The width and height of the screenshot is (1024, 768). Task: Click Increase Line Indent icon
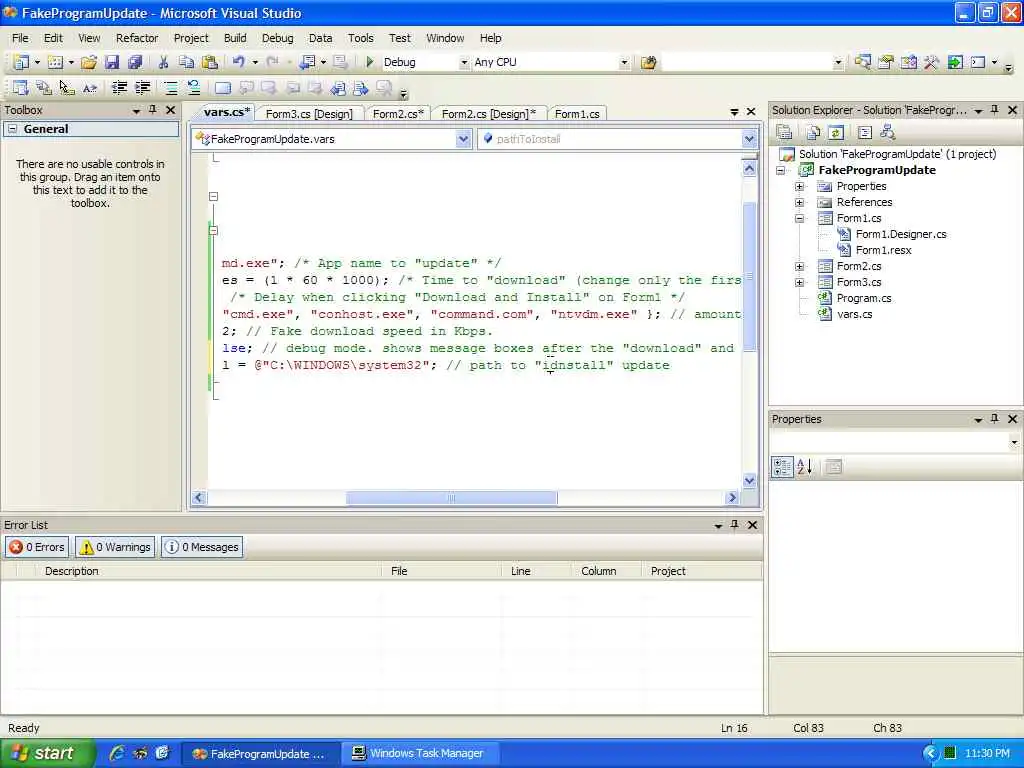point(142,88)
